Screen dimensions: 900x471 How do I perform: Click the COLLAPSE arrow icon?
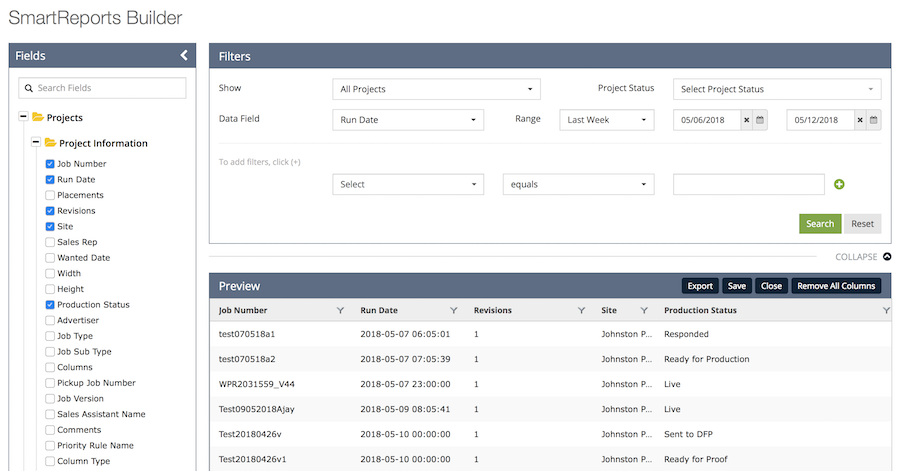point(887,256)
